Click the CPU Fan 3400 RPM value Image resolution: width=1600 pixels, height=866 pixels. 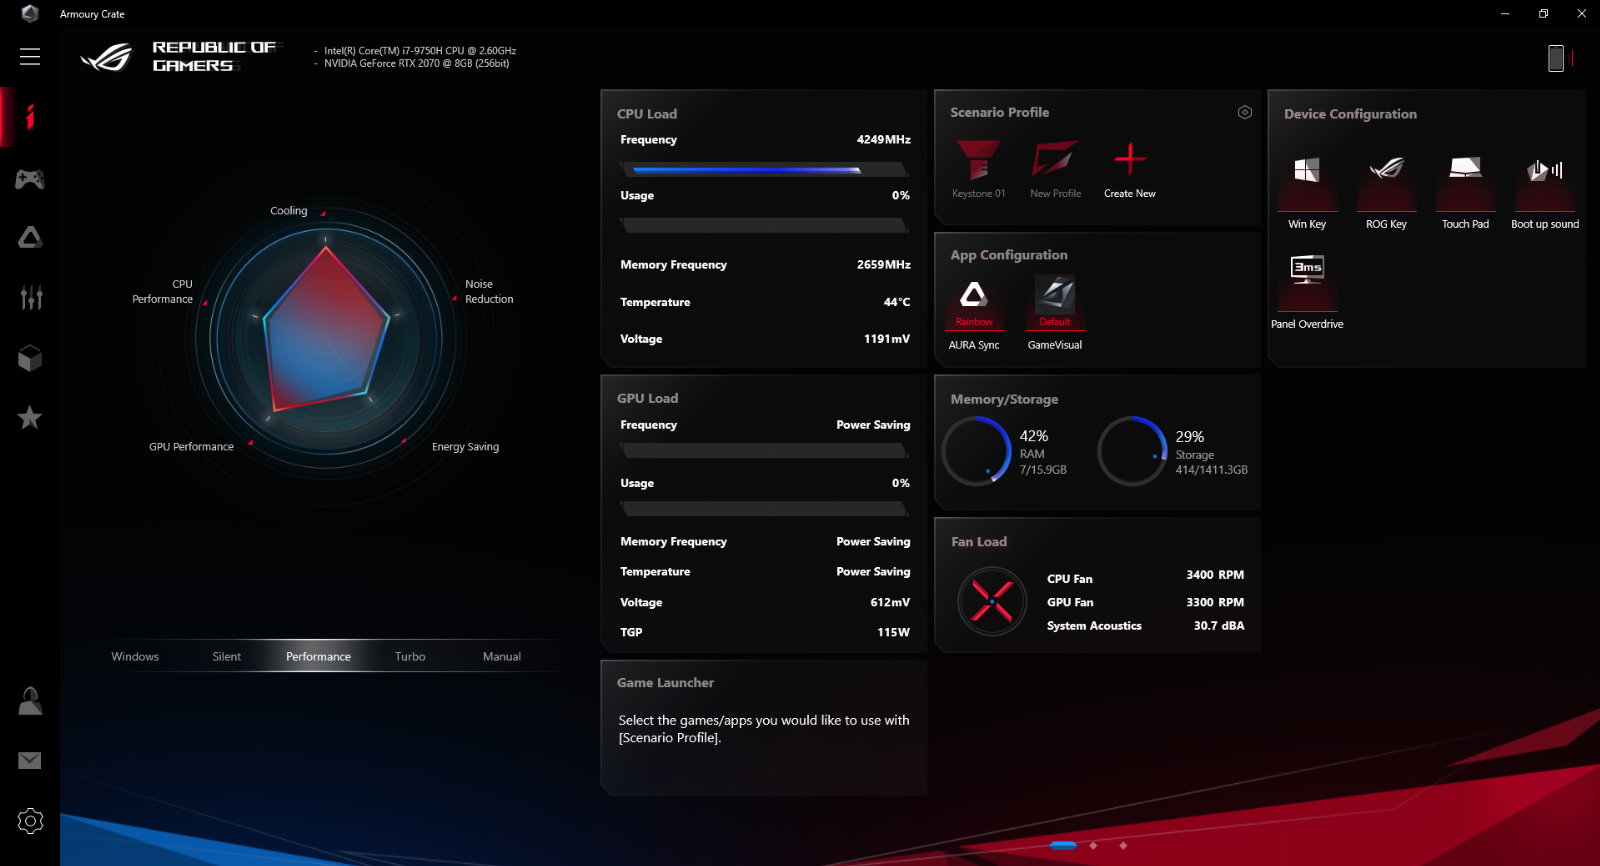[1215, 575]
